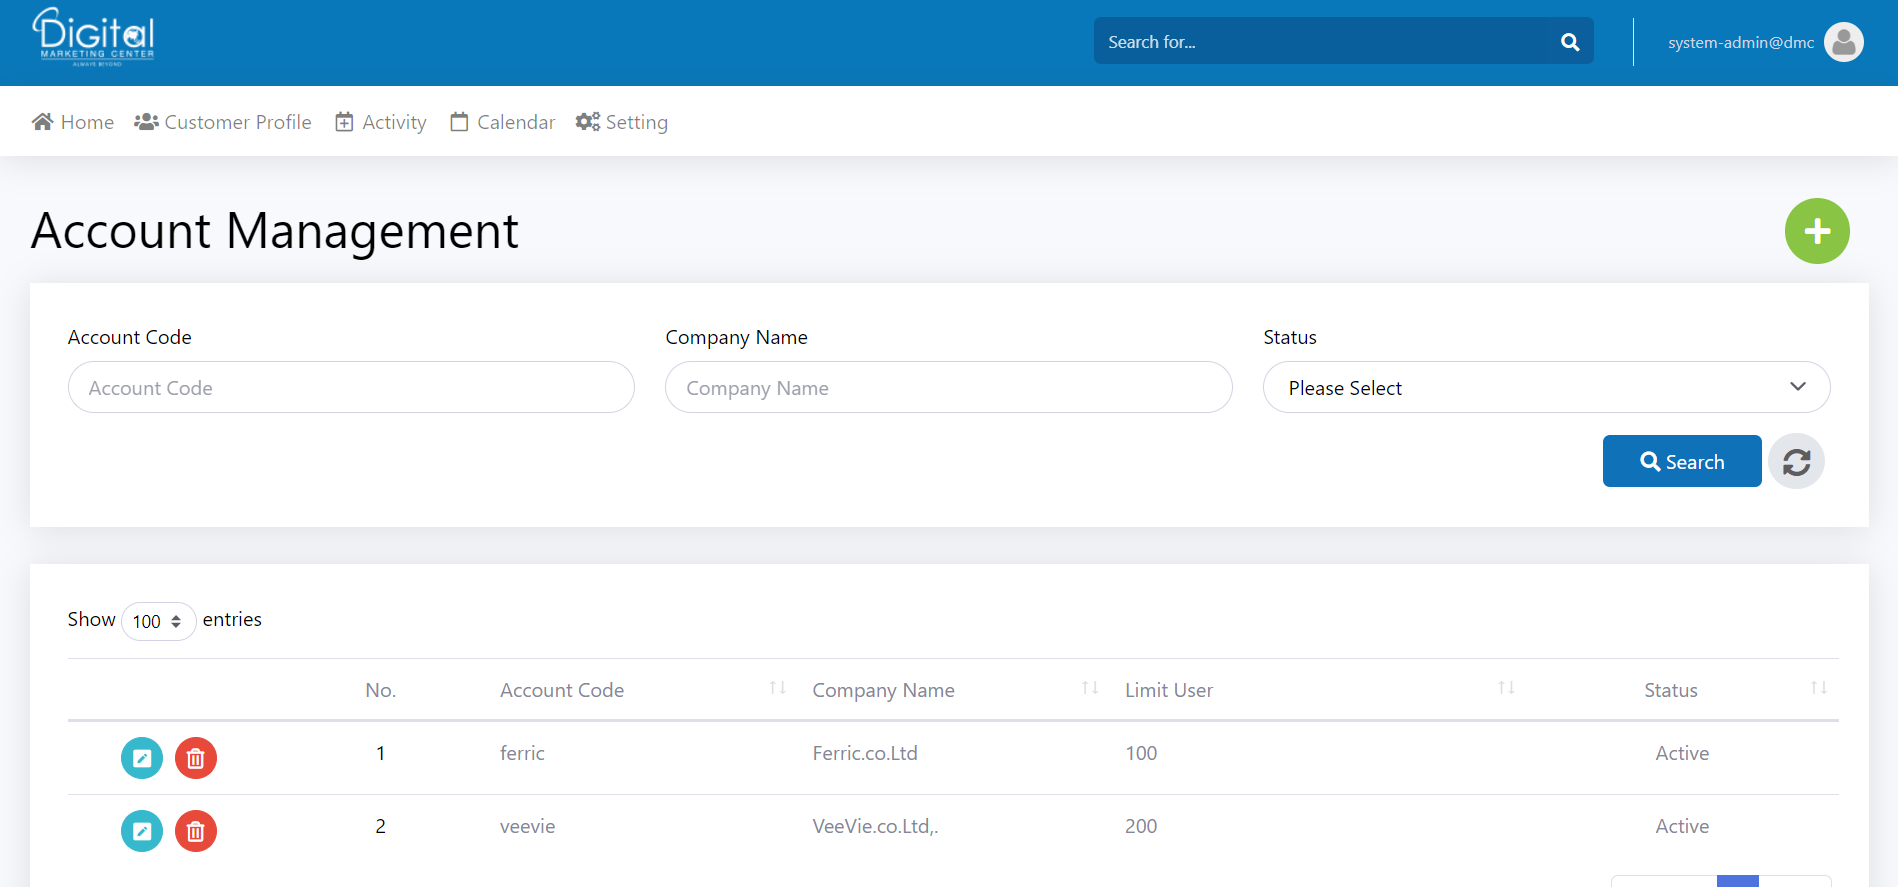Click the system-admin@dmc username link
Viewport: 1898px width, 887px height.
tap(1740, 42)
